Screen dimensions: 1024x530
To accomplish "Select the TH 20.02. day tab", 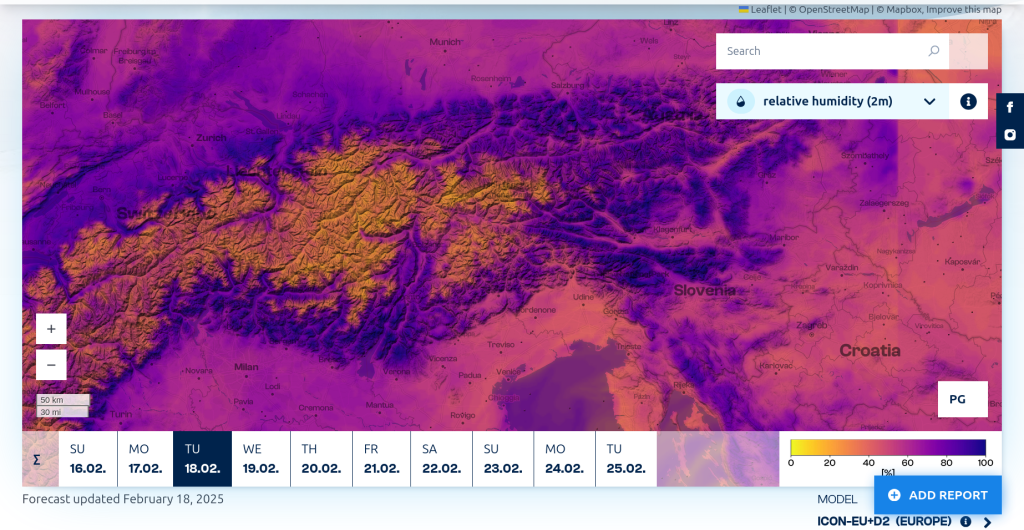I will click(x=321, y=459).
